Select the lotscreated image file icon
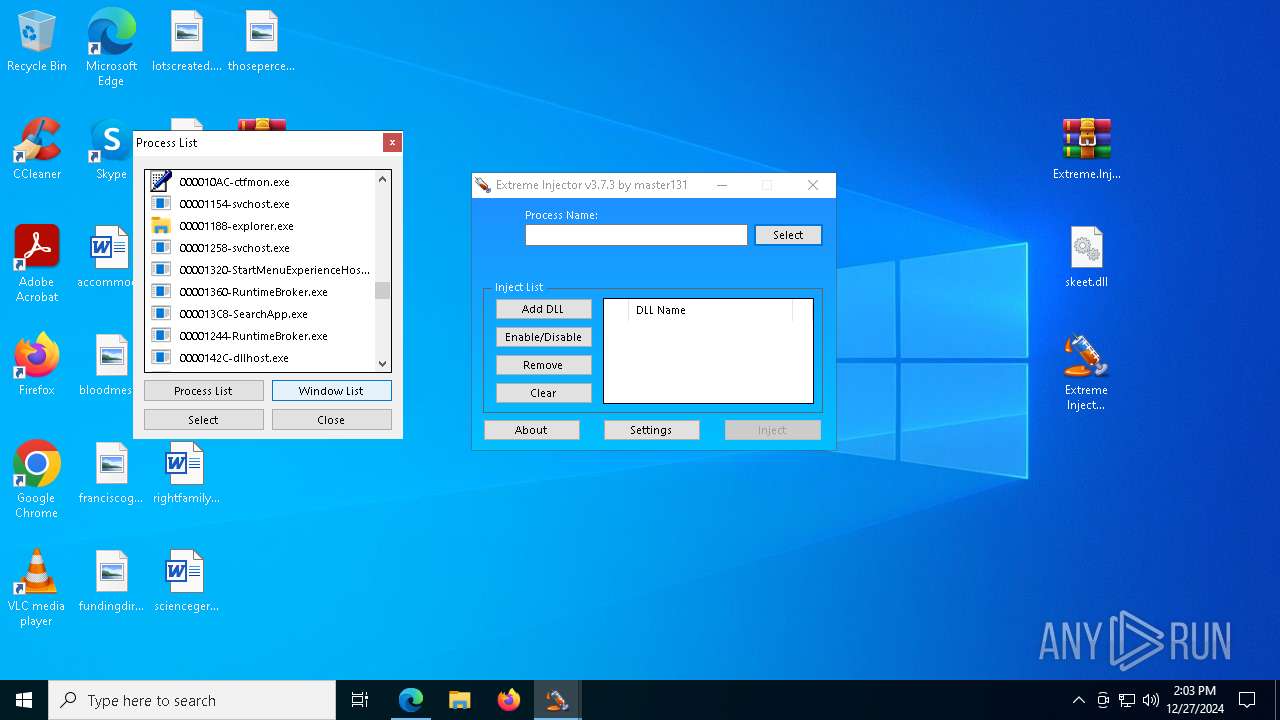 [187, 42]
